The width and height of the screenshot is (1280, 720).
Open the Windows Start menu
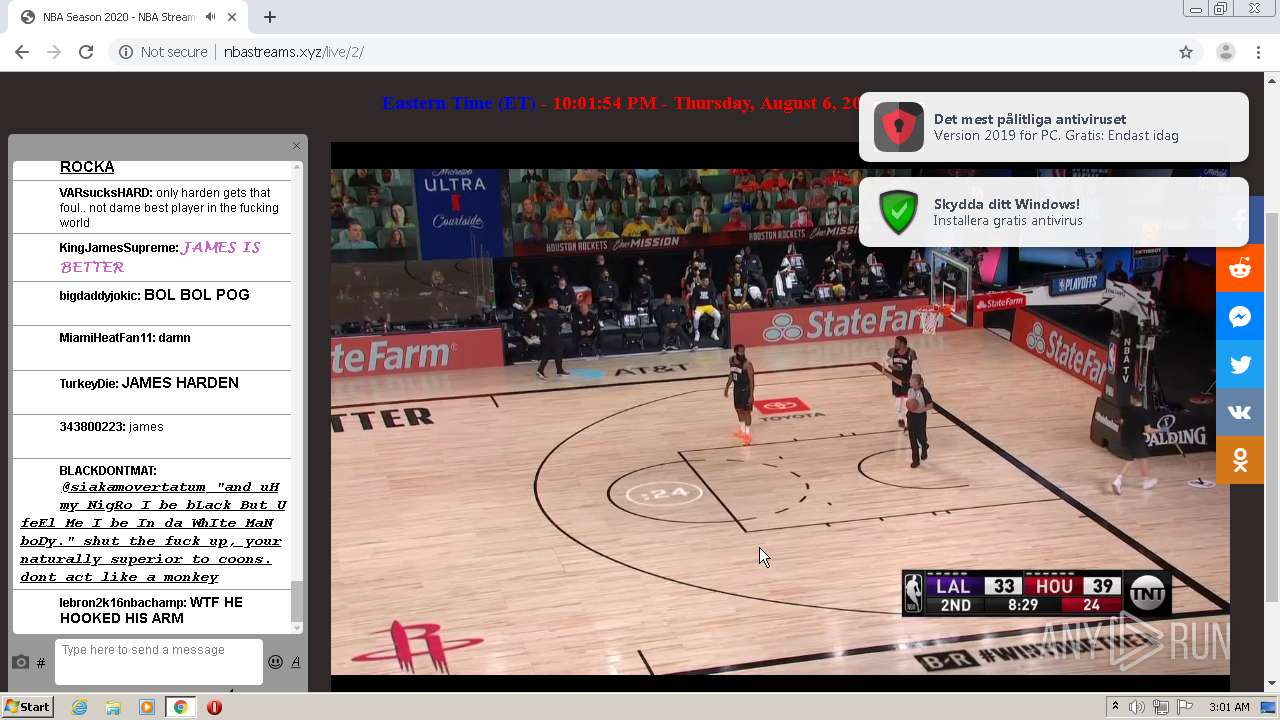(27, 707)
